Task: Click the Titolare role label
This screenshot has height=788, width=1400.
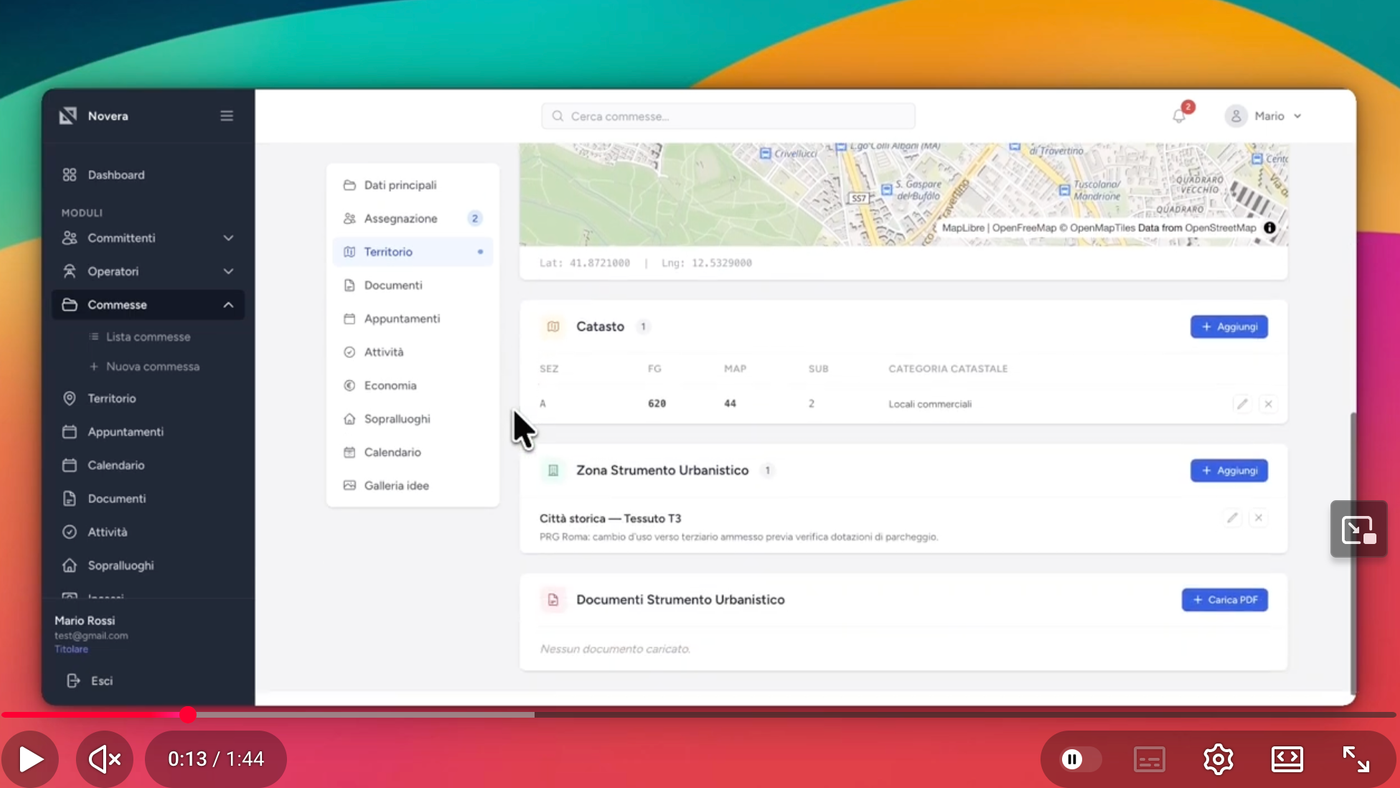Action: pos(71,649)
